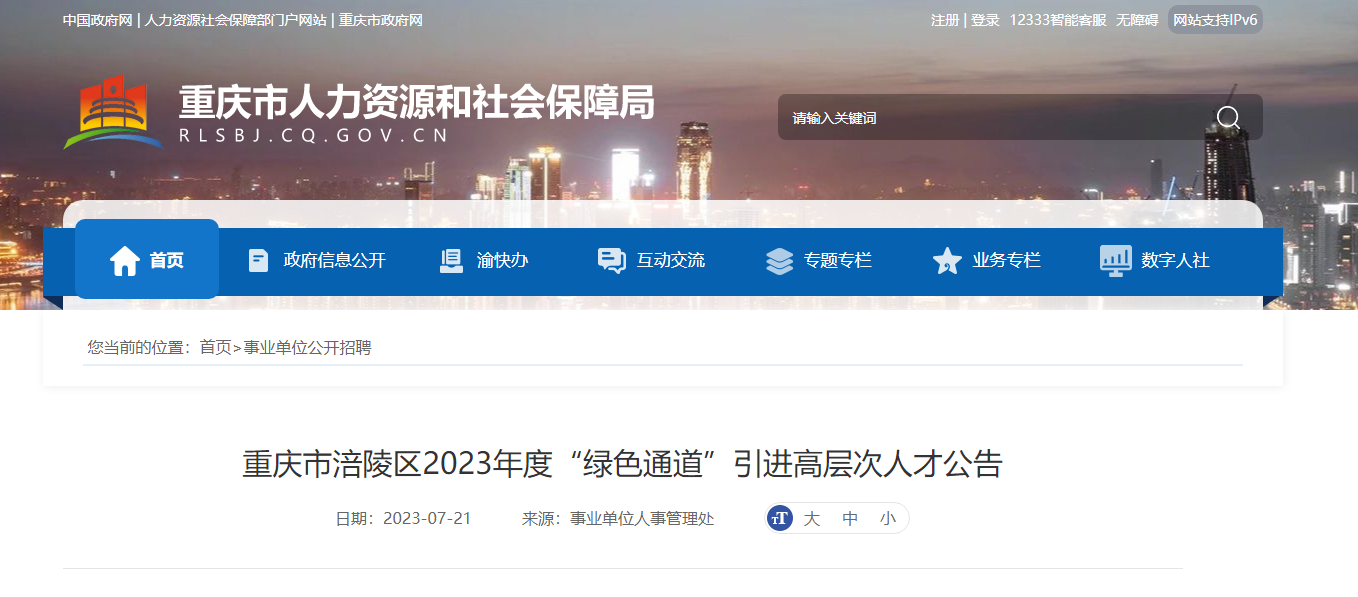Set font size to 中
The height and width of the screenshot is (597, 1358).
point(850,519)
